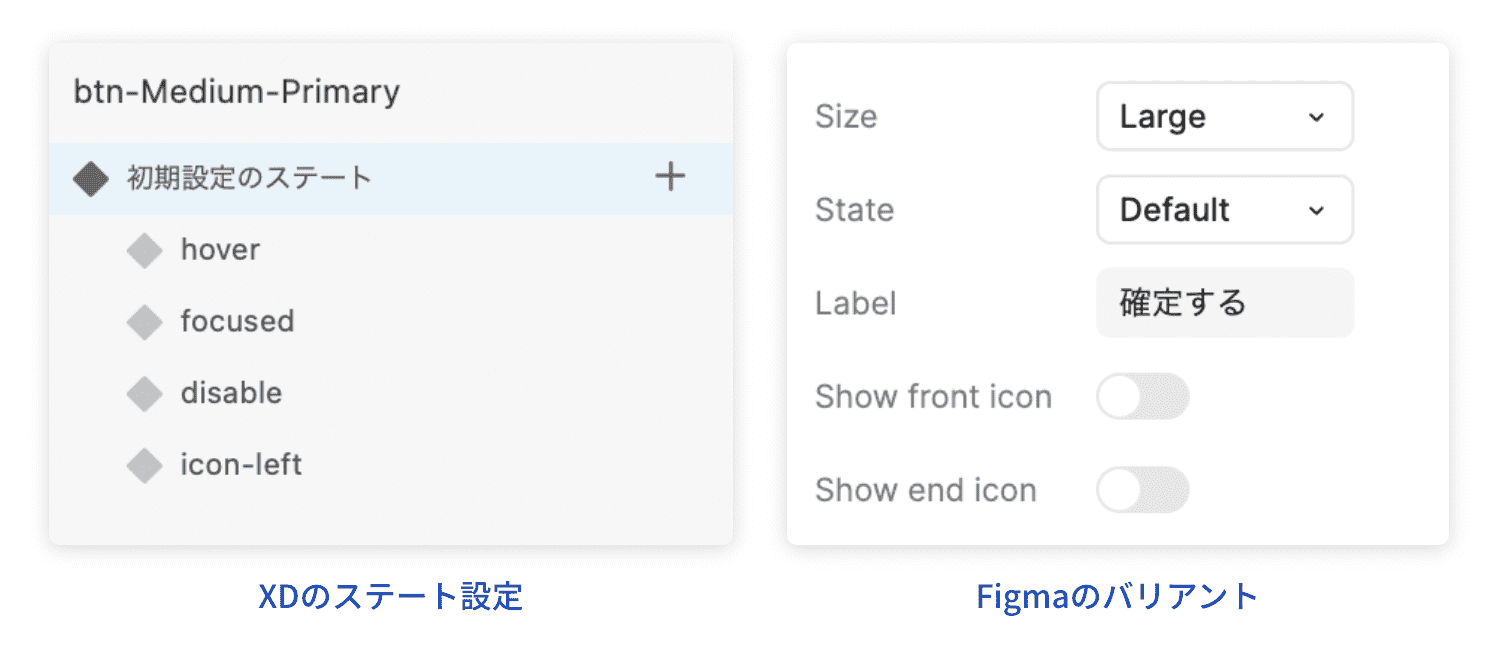
Task: Select a different value from the State combo
Action: point(1224,210)
